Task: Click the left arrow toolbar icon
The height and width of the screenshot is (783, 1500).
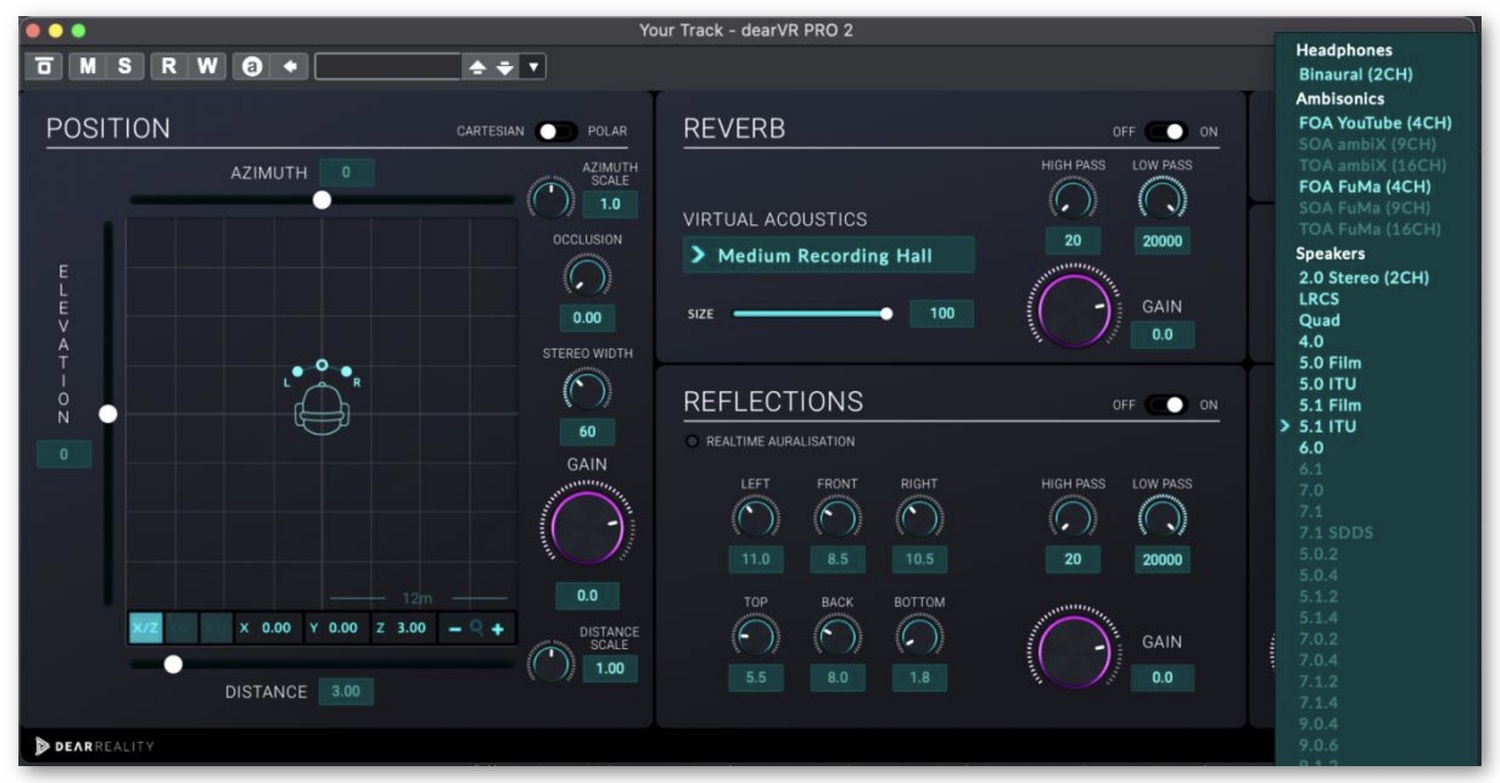Action: [x=290, y=67]
